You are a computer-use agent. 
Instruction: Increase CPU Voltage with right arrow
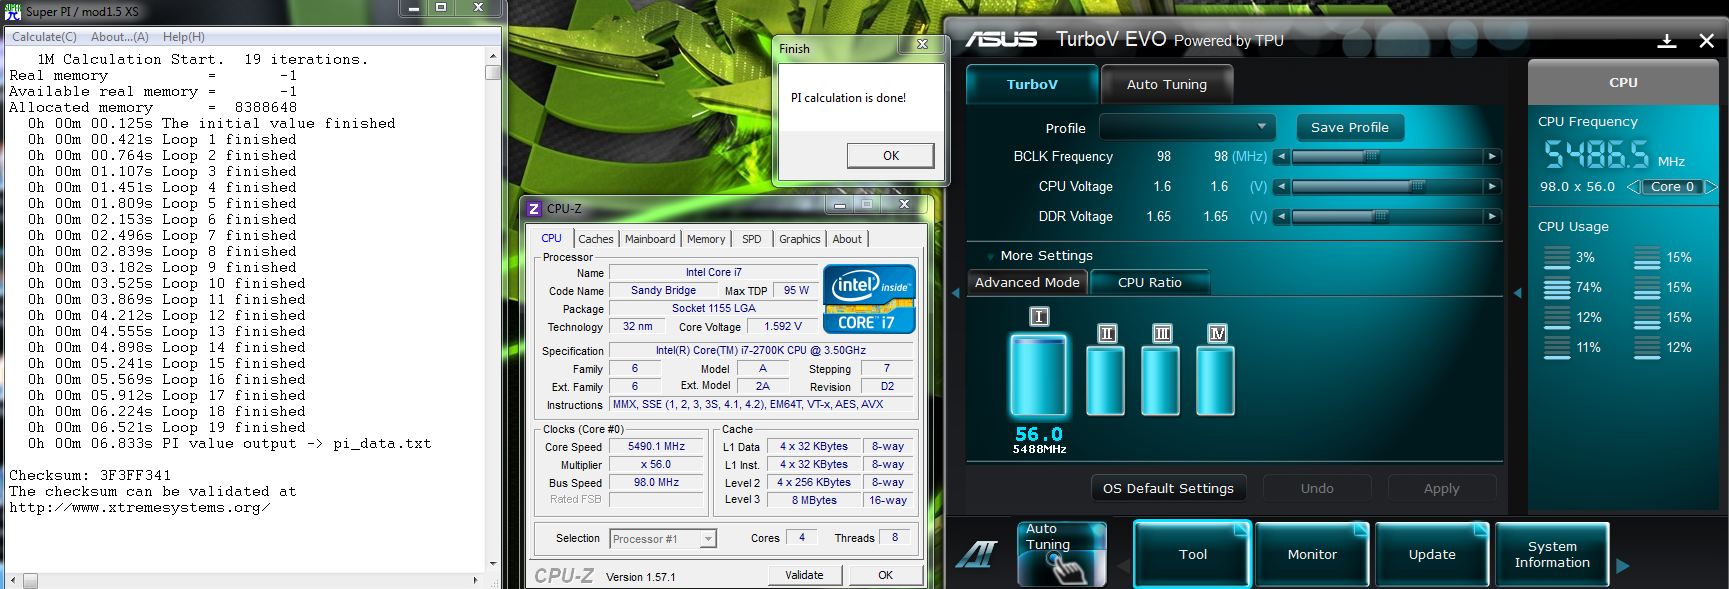tap(1493, 187)
